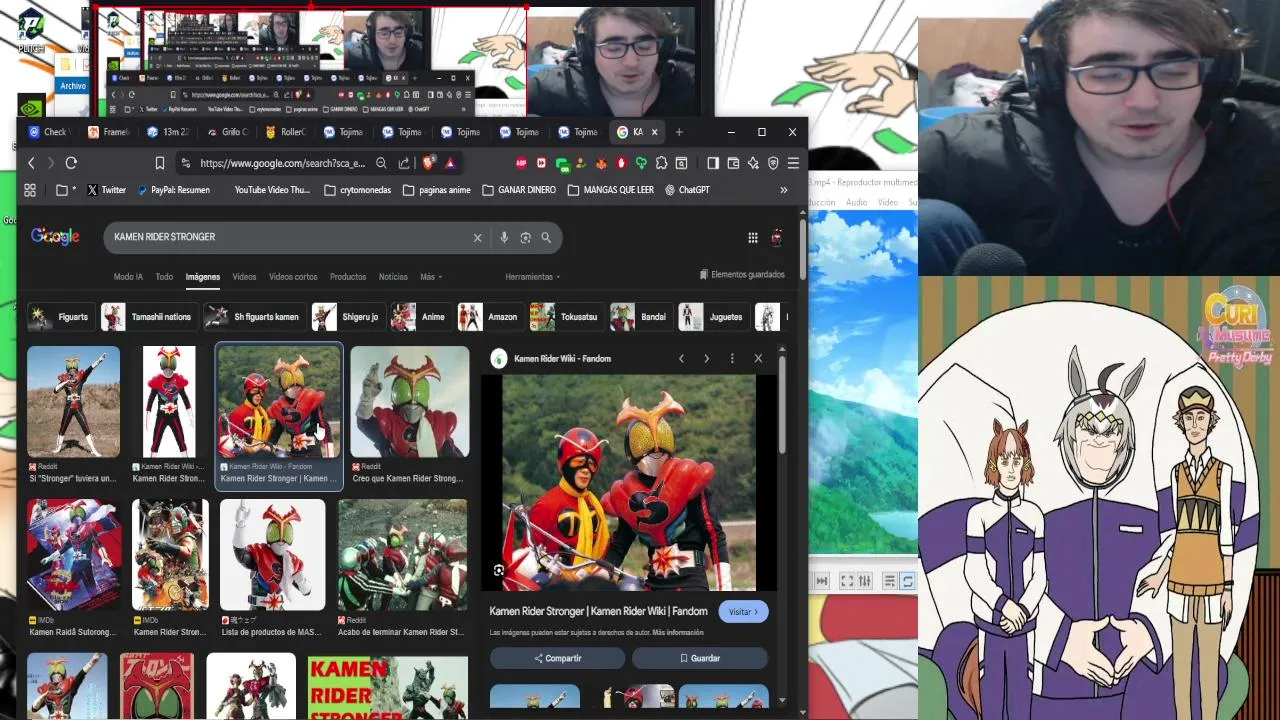The width and height of the screenshot is (1280, 720).
Task: Toggle fullscreen in the VLC player
Action: 846,581
